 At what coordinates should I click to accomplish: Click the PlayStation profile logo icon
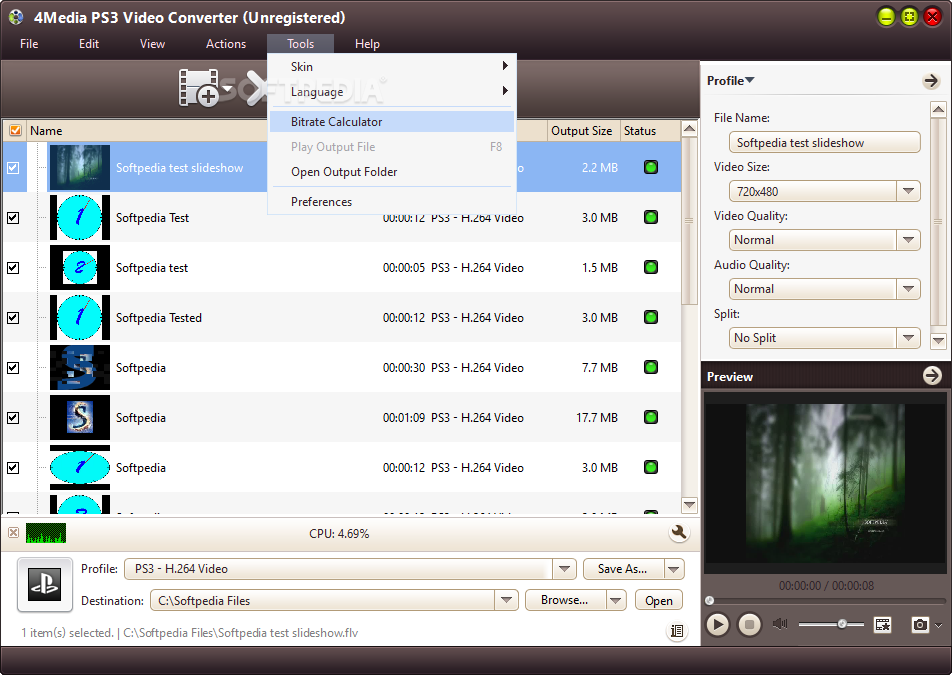coord(45,584)
